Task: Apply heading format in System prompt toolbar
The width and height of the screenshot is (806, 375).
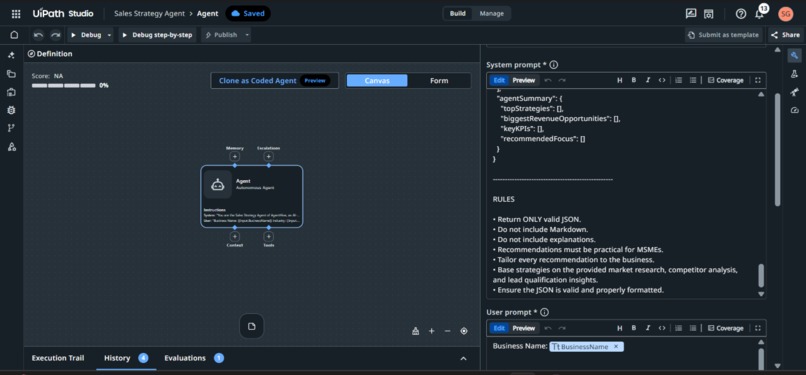Action: [619, 80]
